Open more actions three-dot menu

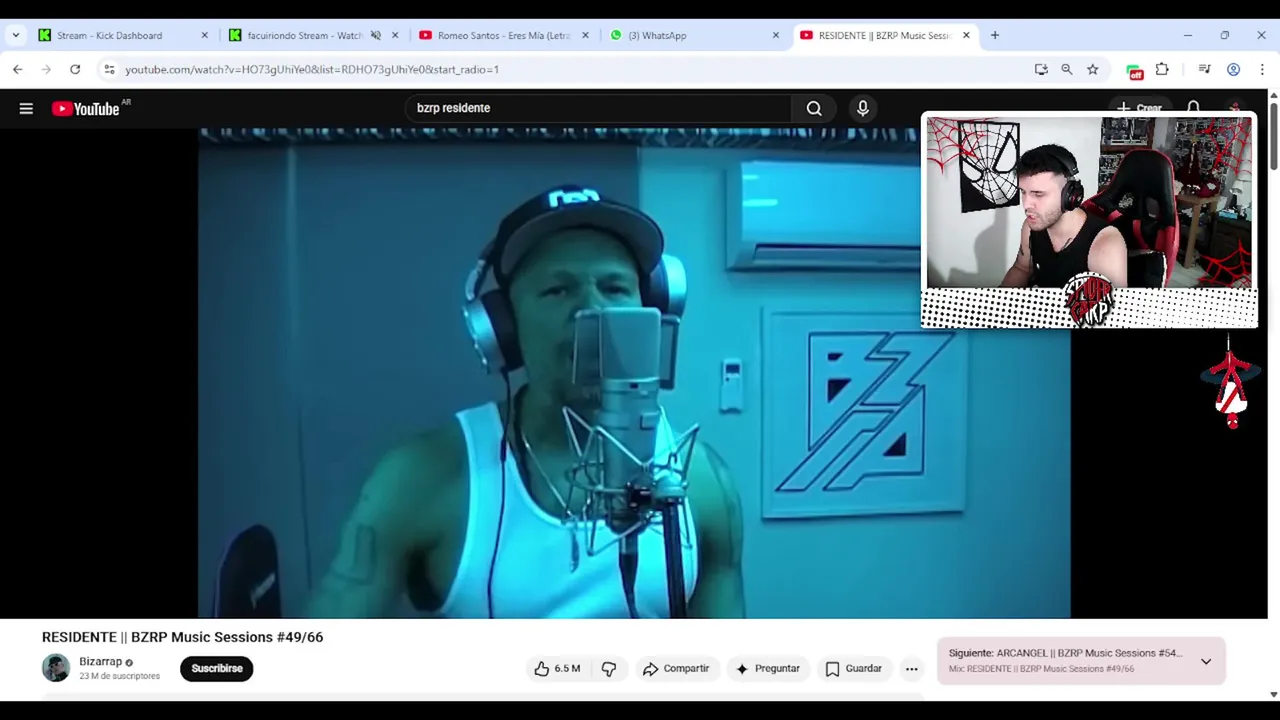coord(911,669)
